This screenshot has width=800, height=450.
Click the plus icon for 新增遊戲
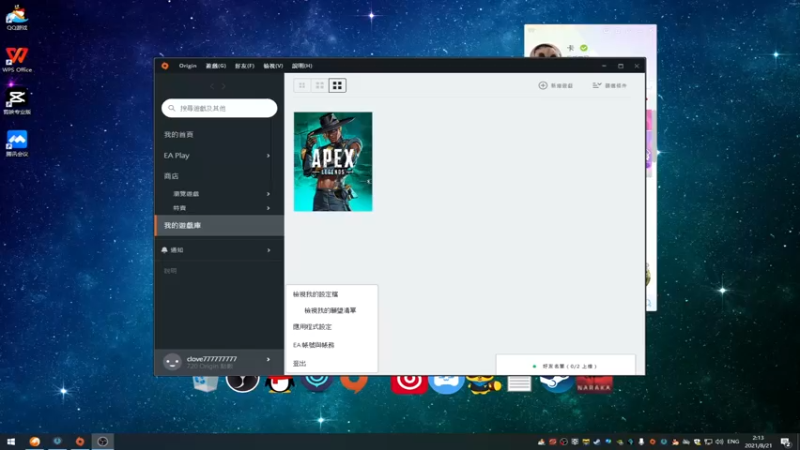click(543, 85)
